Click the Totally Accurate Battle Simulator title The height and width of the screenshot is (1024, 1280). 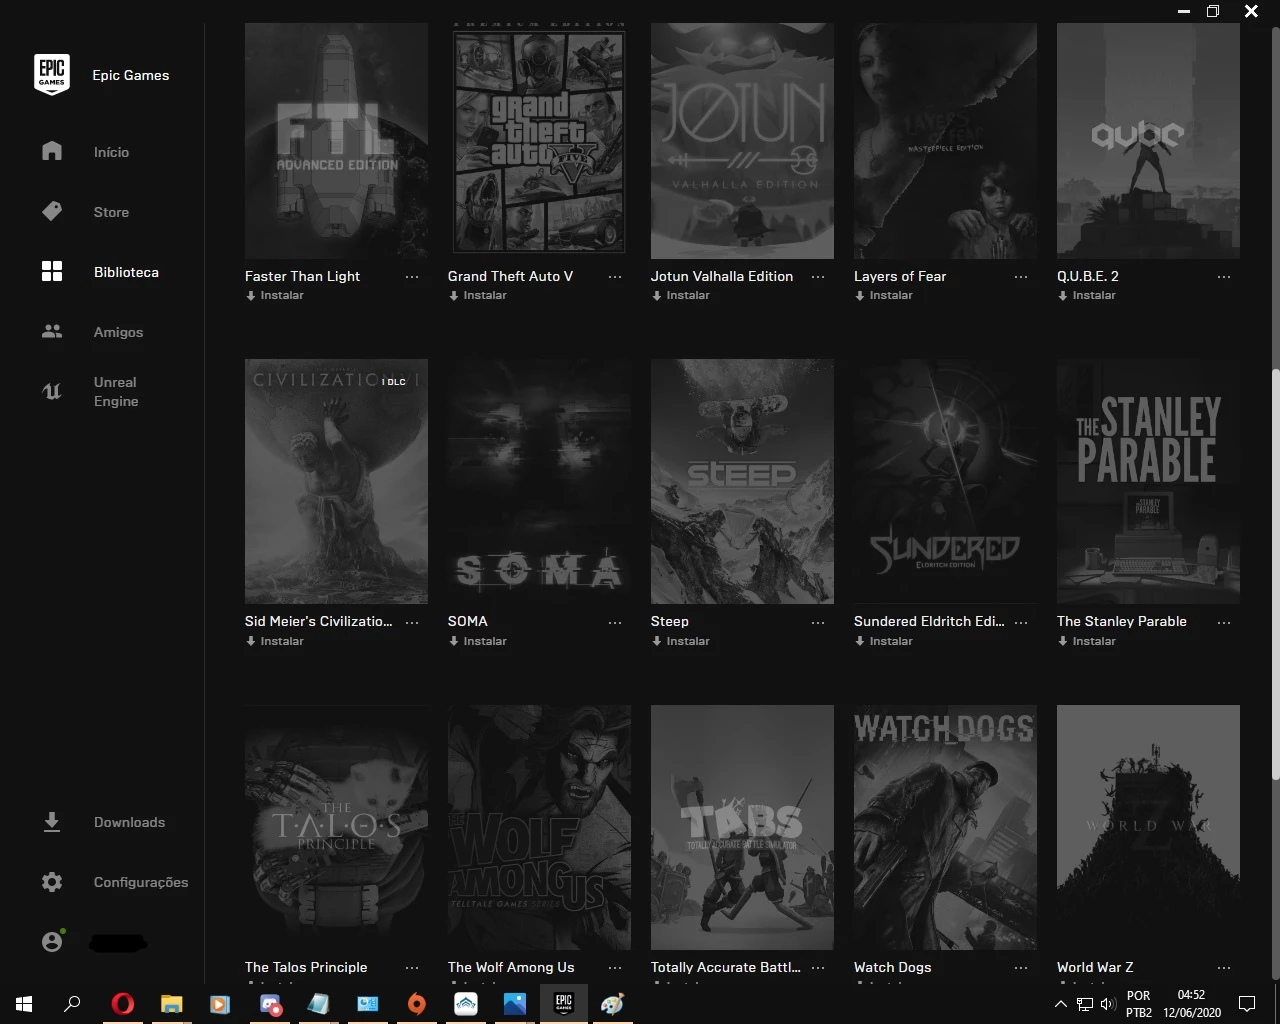click(x=726, y=967)
